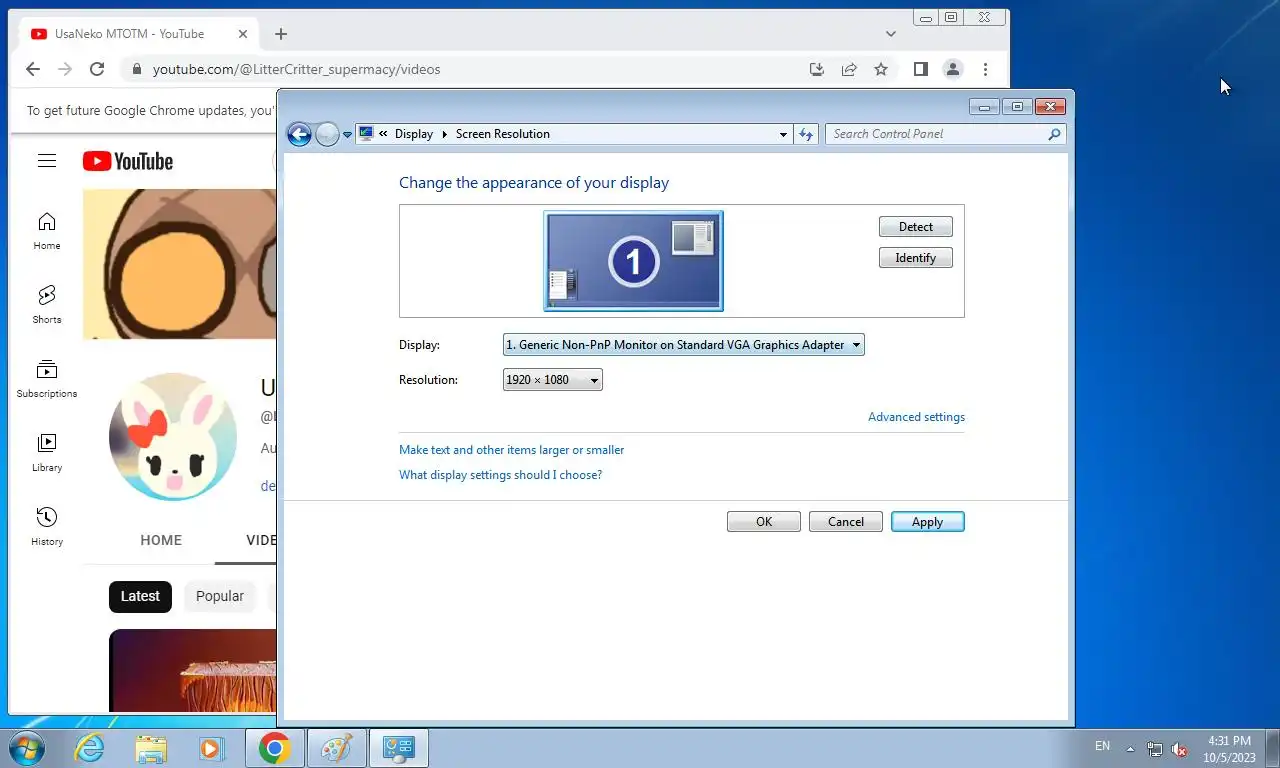Open the Display dropdown selector
Screen dimensions: 1280x768
pyautogui.click(x=683, y=345)
